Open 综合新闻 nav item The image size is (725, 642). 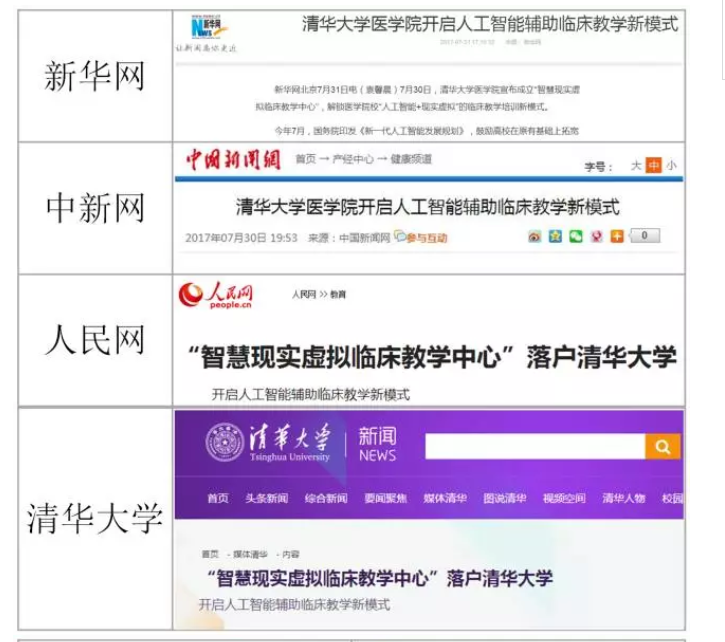[326, 498]
